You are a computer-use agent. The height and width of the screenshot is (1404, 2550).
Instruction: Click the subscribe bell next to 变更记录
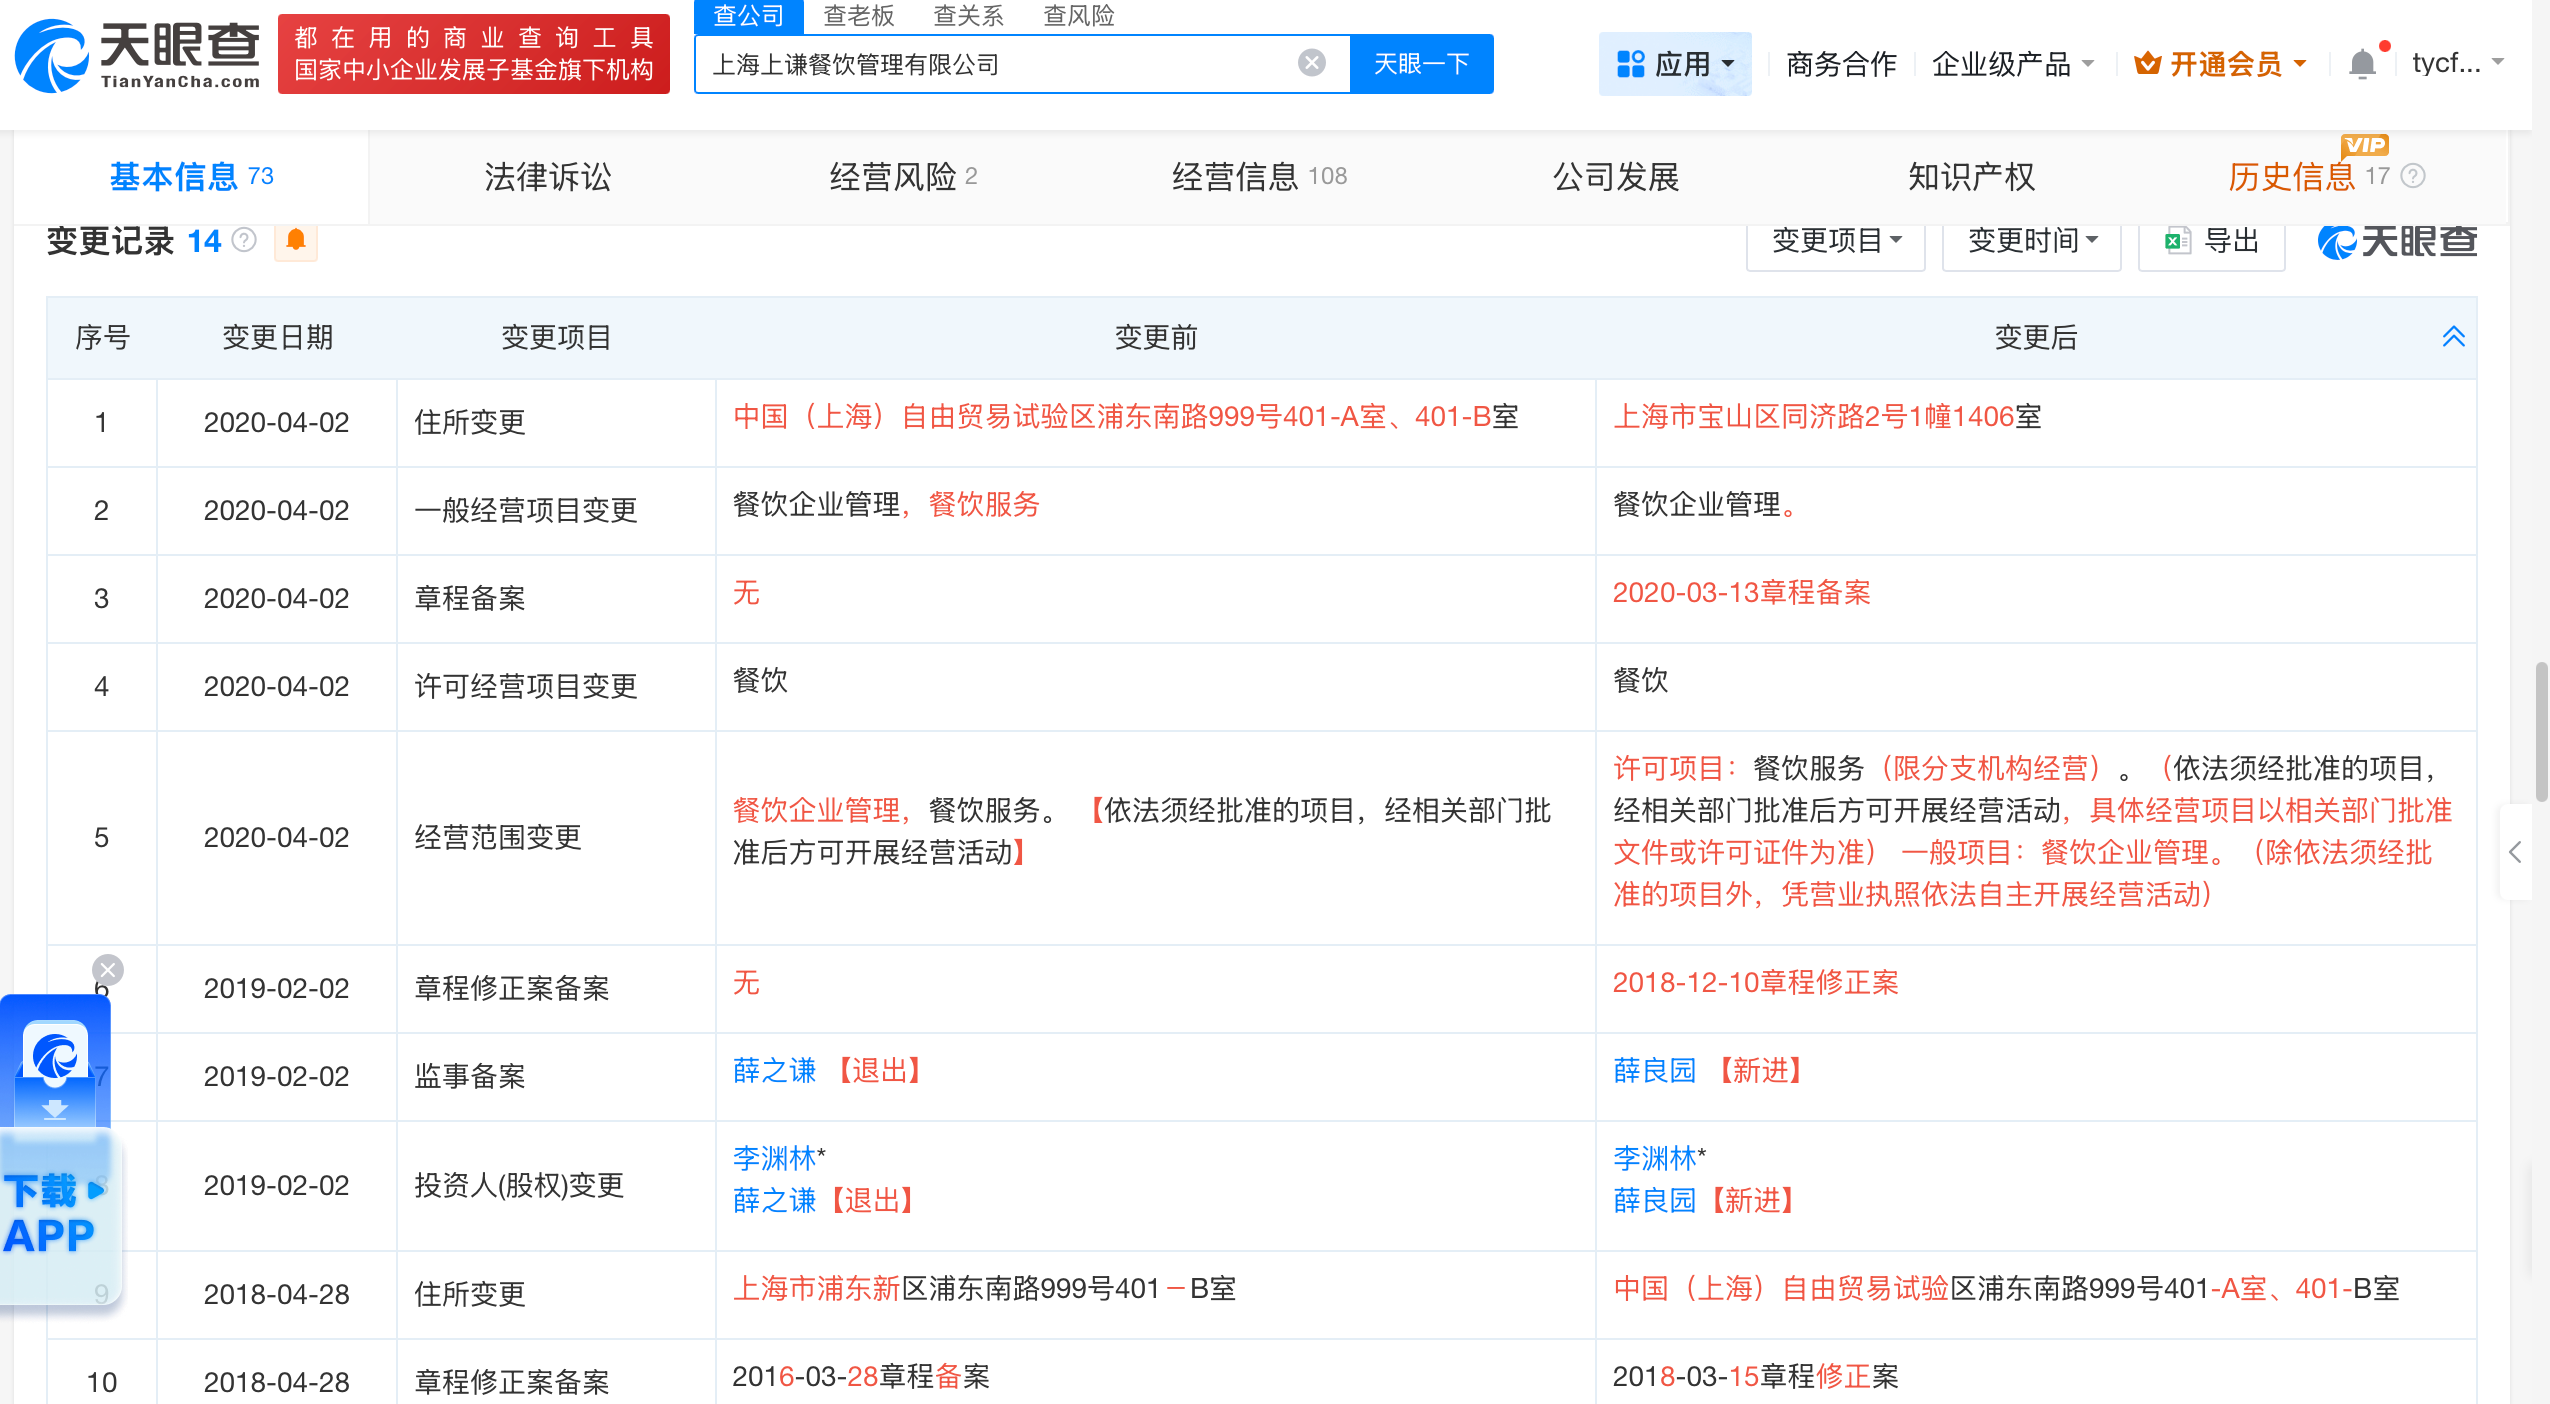tap(295, 240)
